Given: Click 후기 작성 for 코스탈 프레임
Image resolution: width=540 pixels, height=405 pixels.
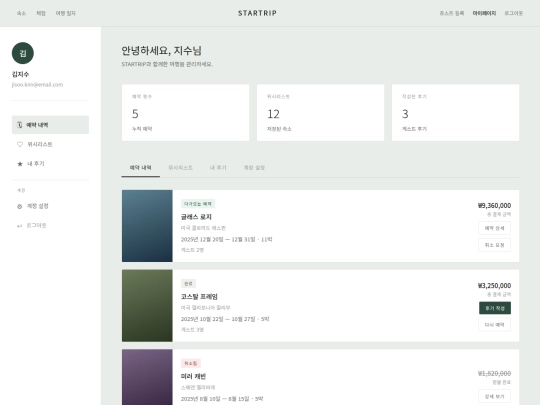Looking at the screenshot, I should (x=495, y=308).
